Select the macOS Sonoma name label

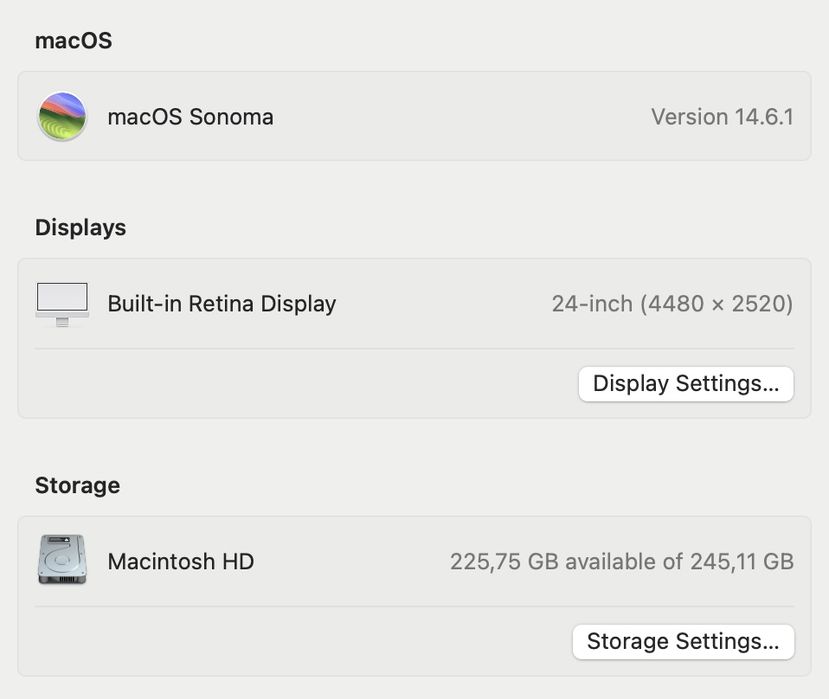[190, 117]
